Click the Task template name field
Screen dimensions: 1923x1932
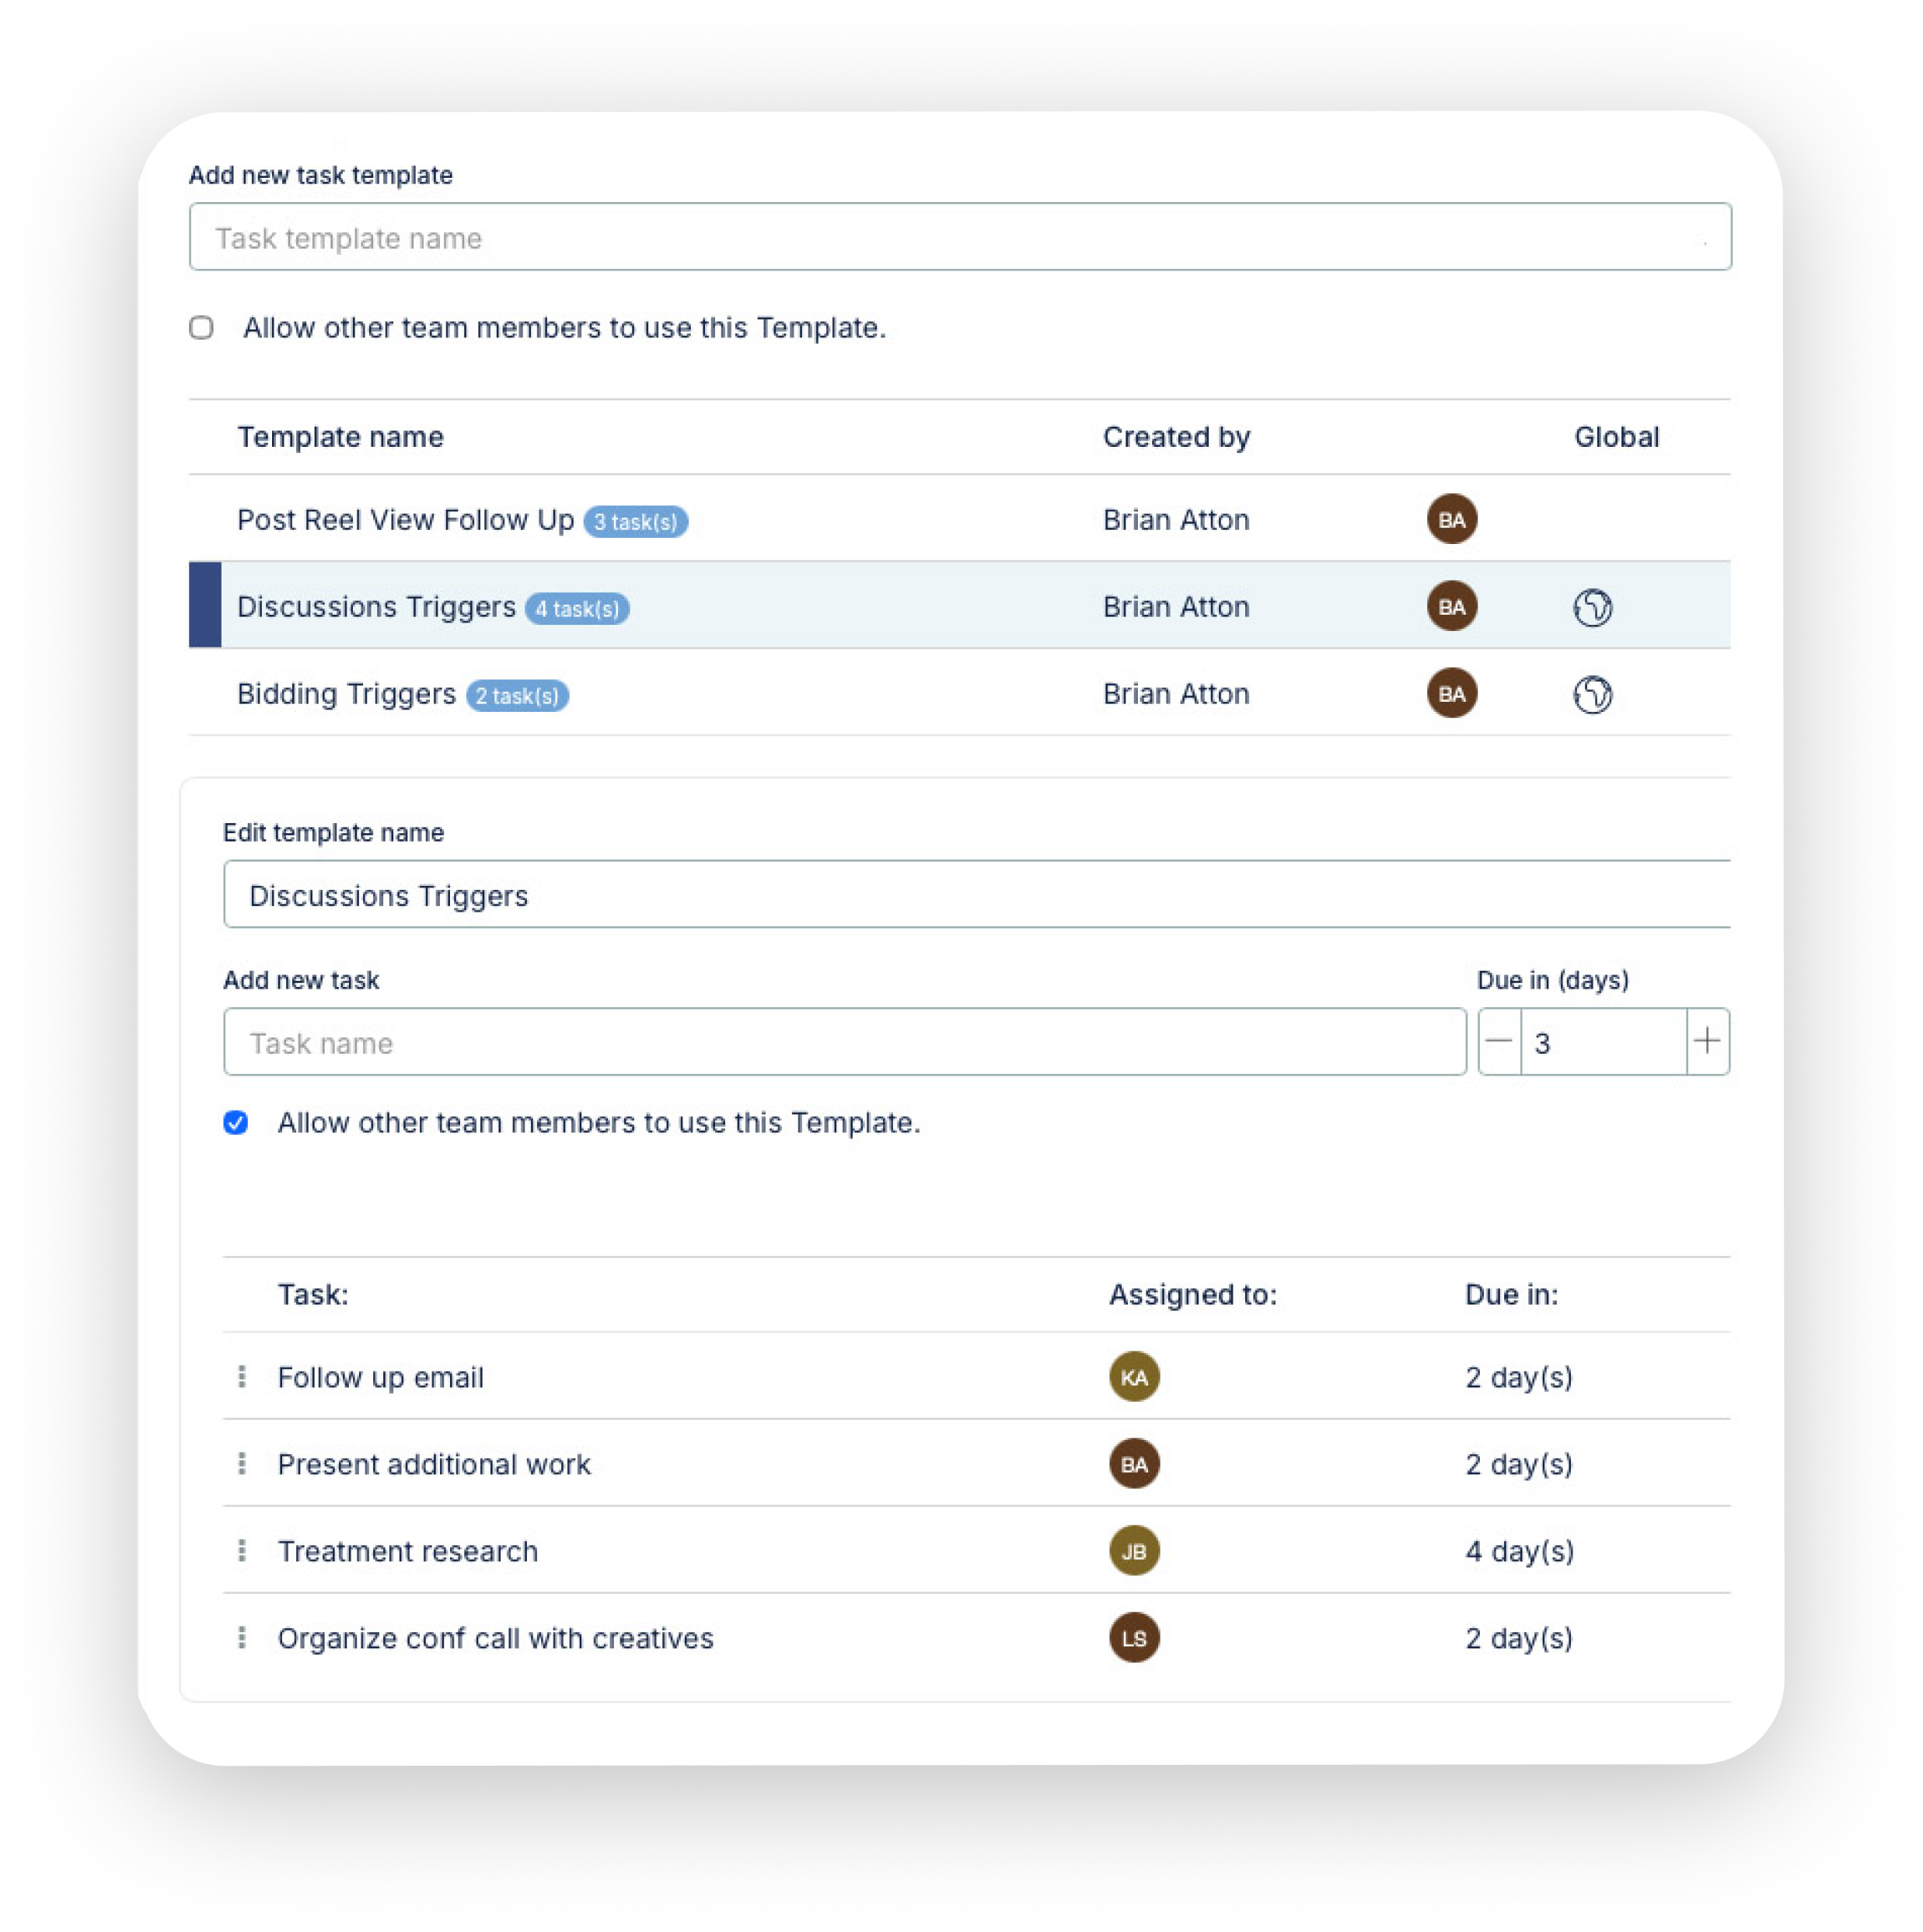(960, 237)
